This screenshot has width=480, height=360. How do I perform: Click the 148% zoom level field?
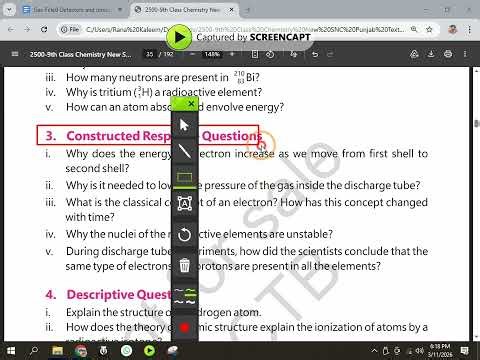[x=212, y=54]
